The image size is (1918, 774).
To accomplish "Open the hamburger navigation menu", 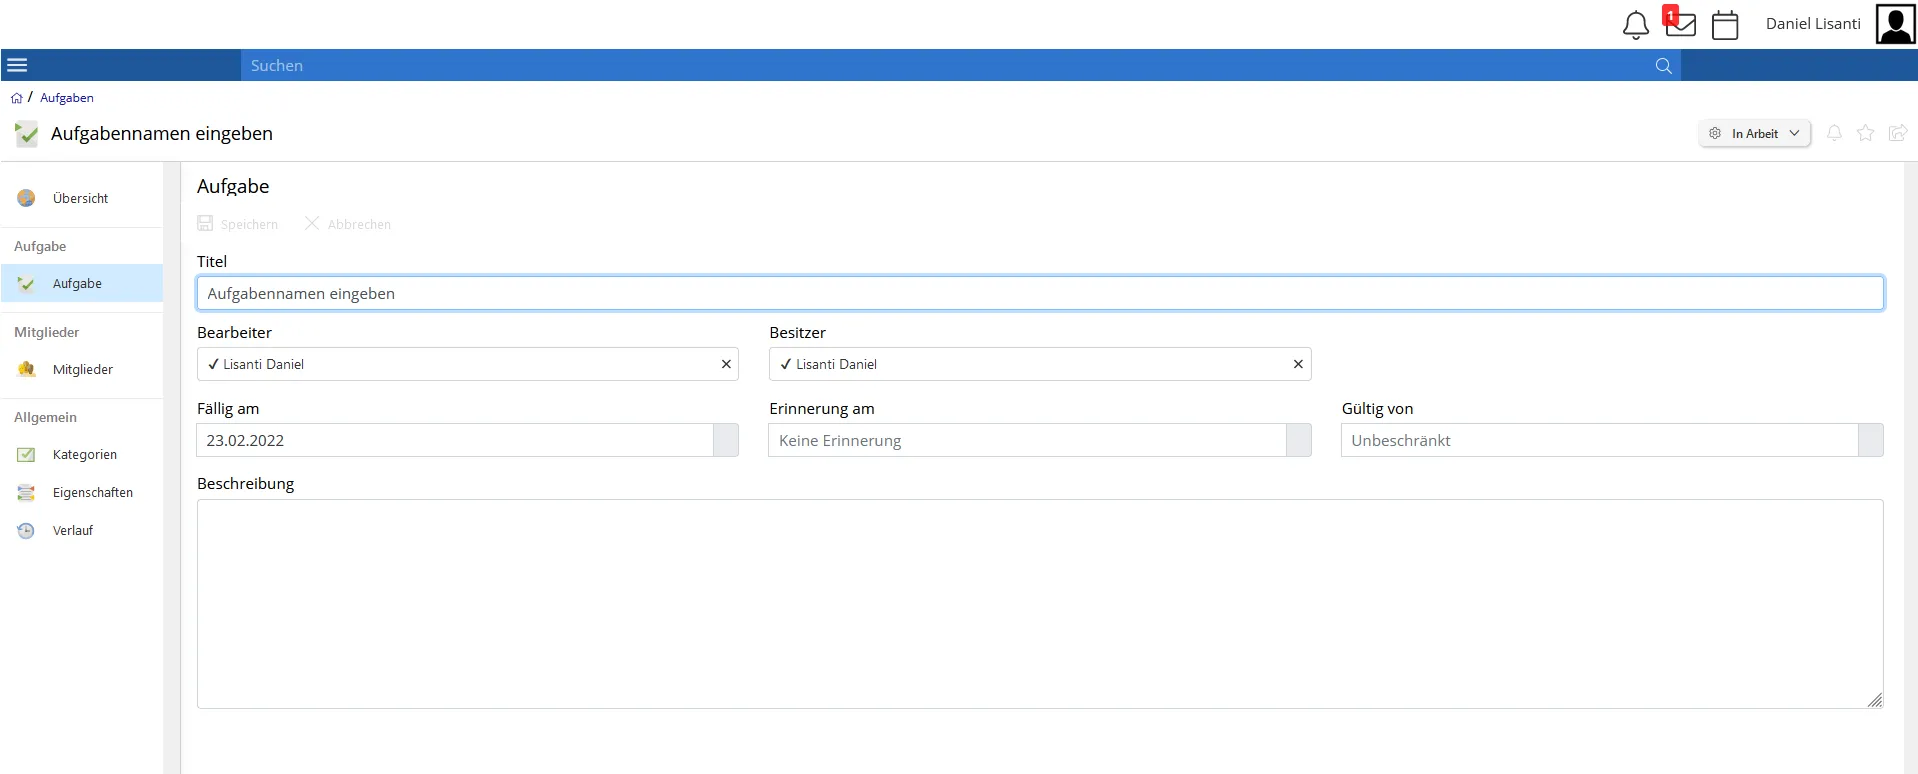I will click(x=17, y=66).
